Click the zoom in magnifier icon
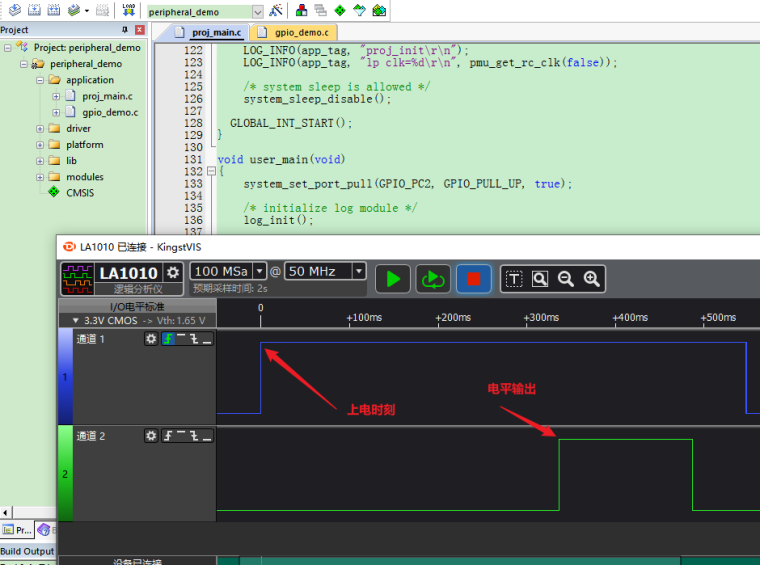The image size is (760, 565). (x=591, y=279)
